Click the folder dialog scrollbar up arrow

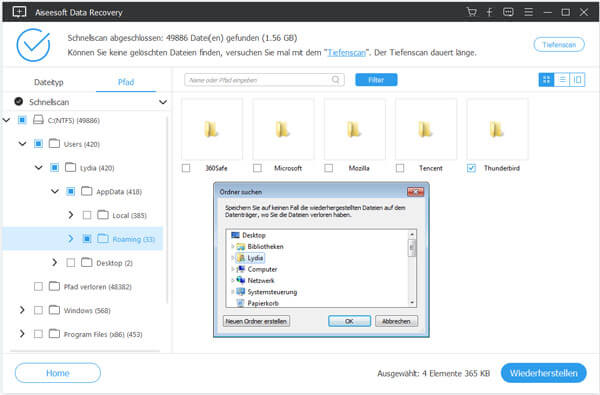coord(412,234)
